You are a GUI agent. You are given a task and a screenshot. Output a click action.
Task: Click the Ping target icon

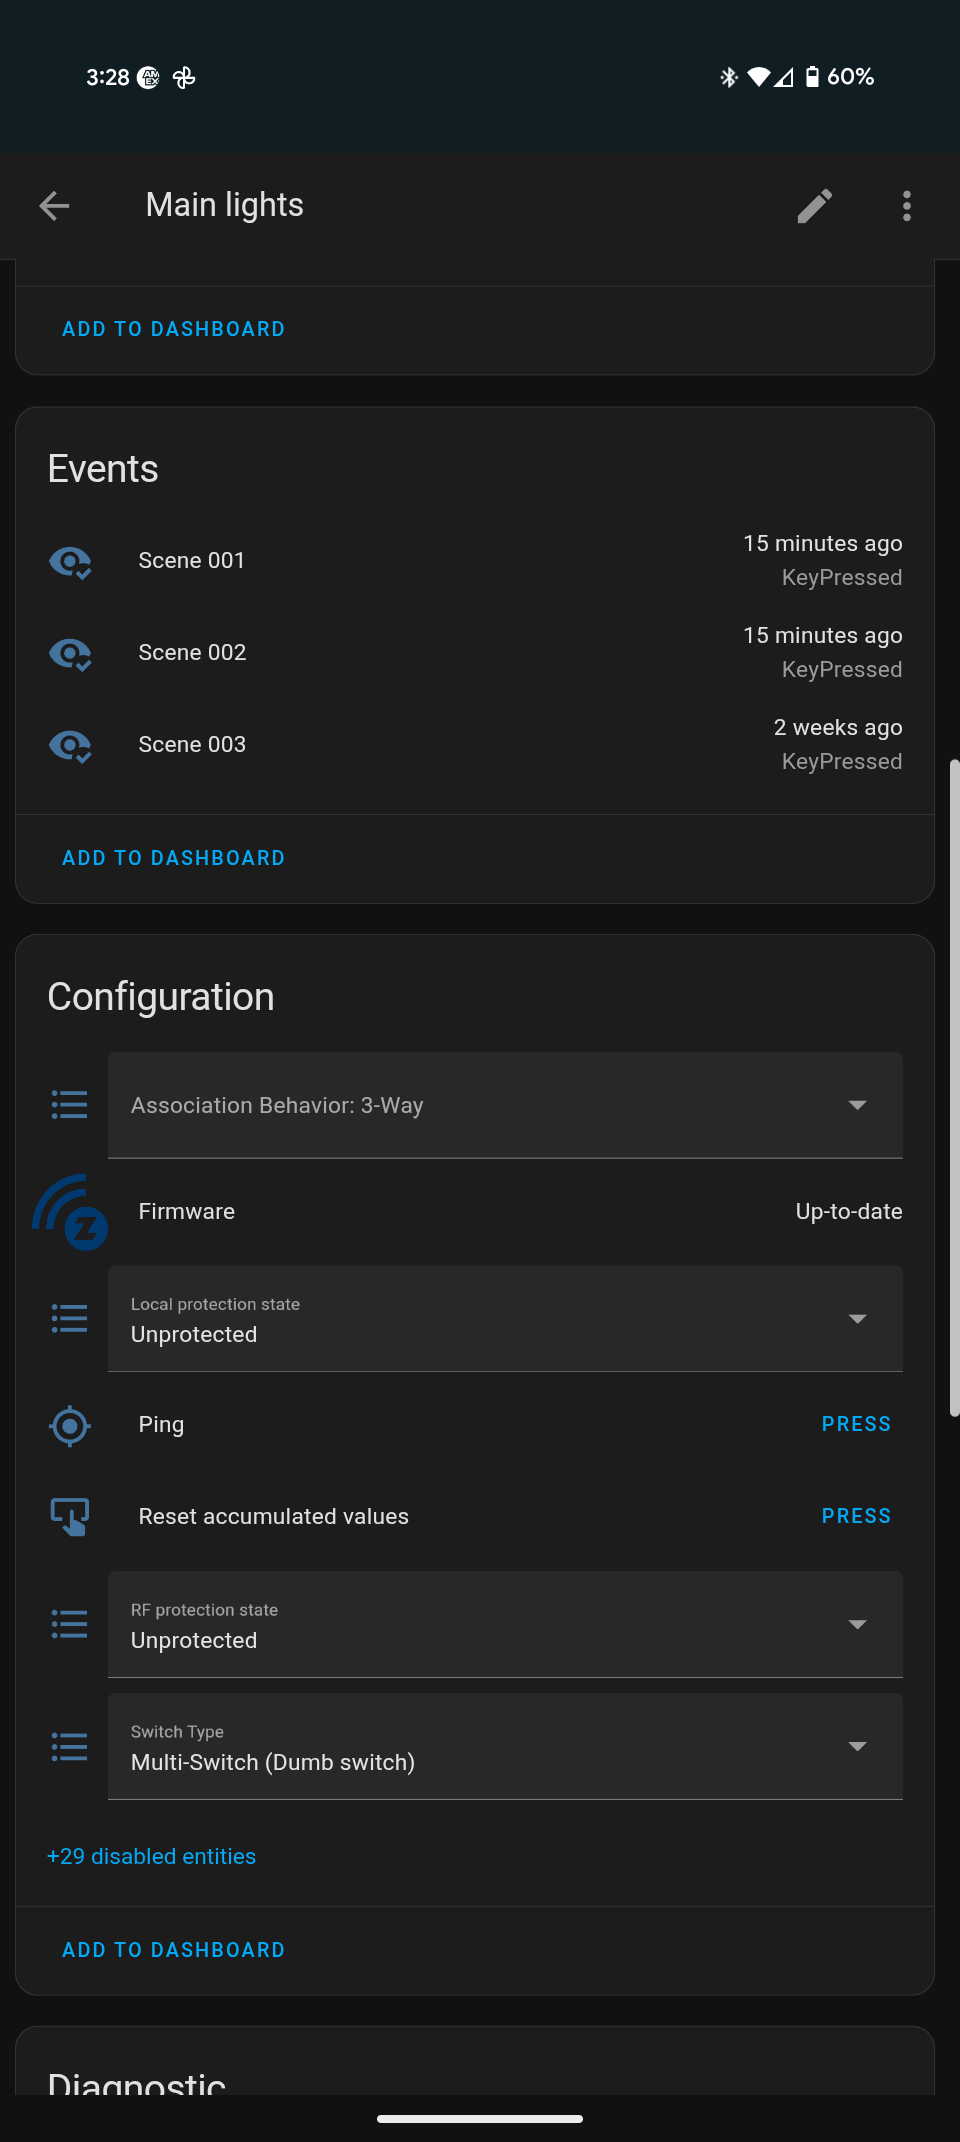coord(70,1425)
